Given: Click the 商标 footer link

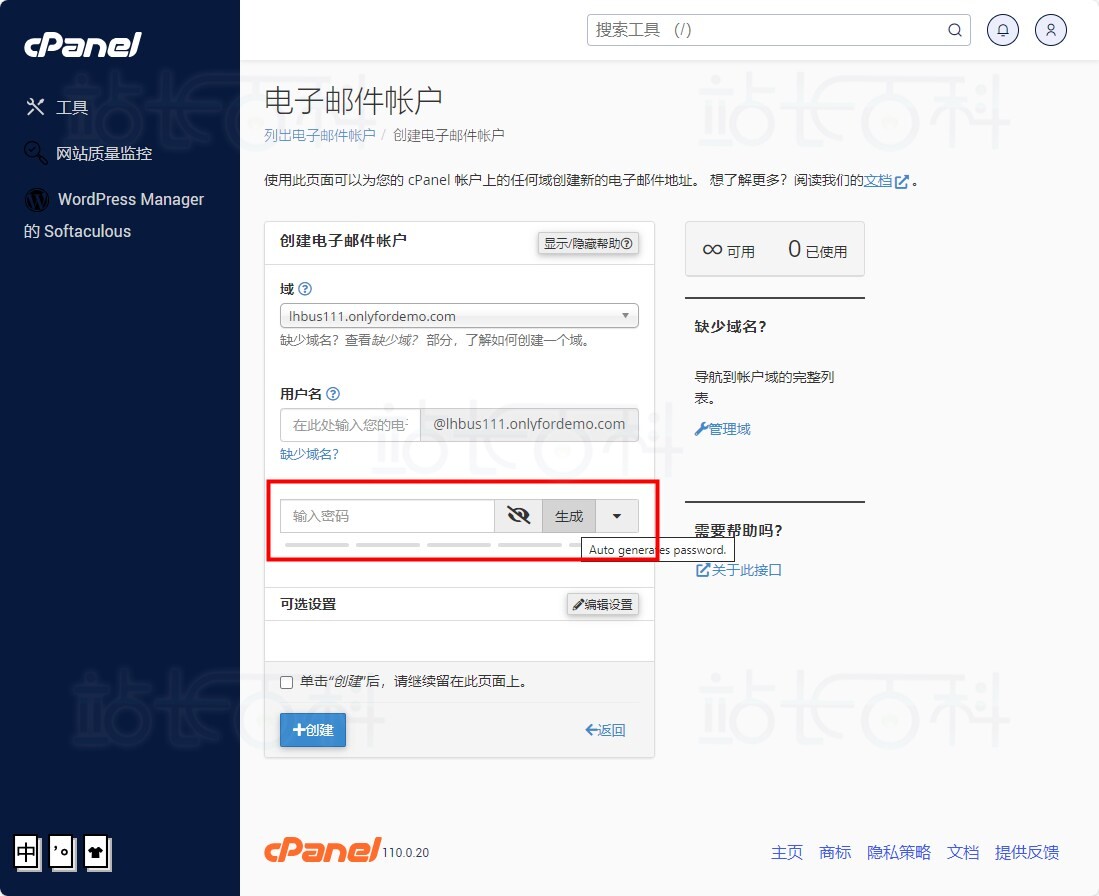Looking at the screenshot, I should tap(835, 853).
